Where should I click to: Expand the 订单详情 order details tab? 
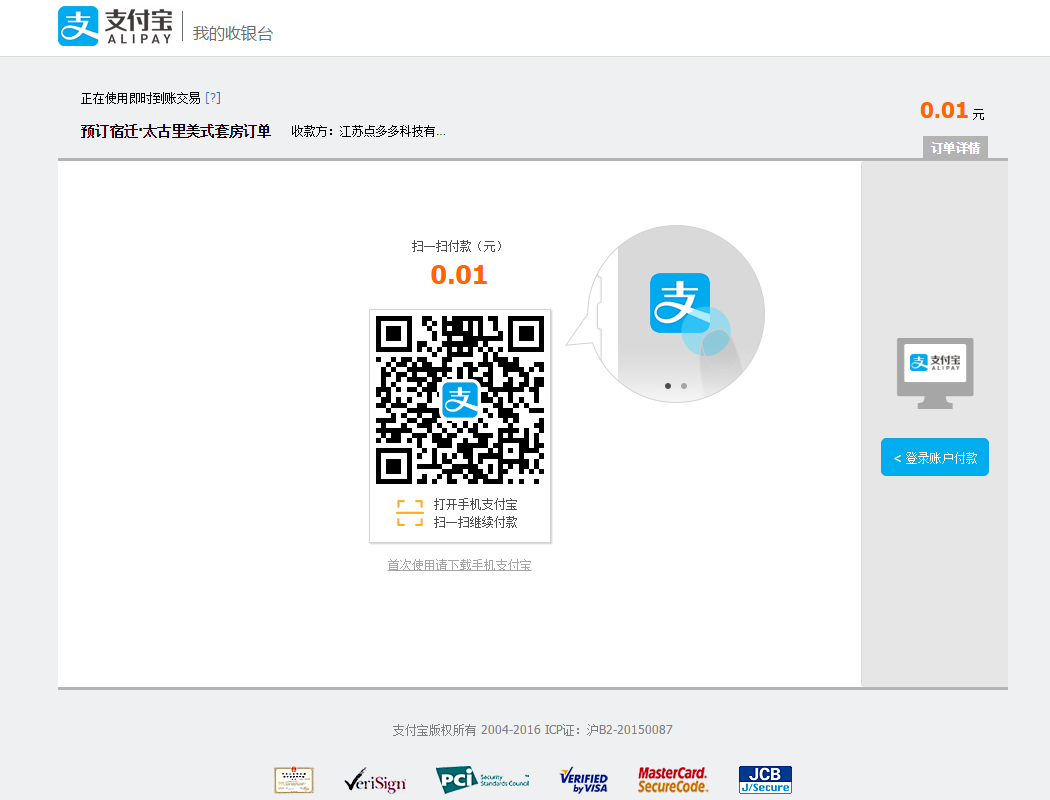[x=955, y=148]
